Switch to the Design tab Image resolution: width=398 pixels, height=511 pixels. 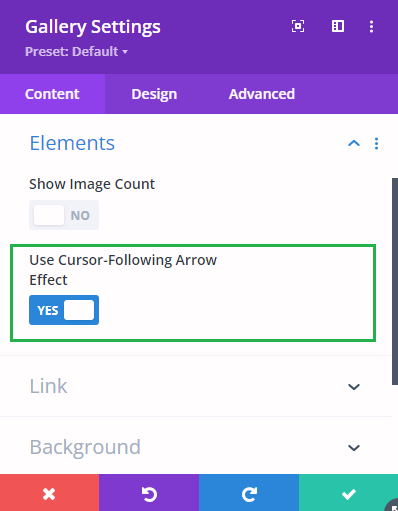point(154,94)
